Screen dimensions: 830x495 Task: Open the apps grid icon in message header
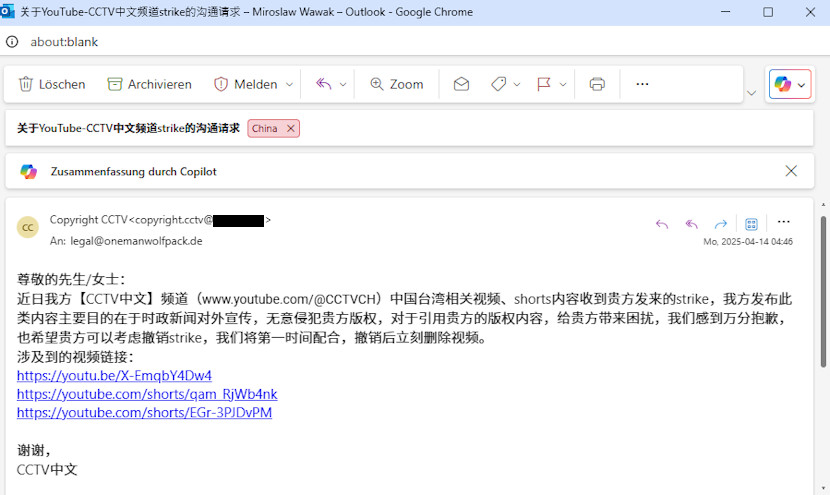[751, 224]
